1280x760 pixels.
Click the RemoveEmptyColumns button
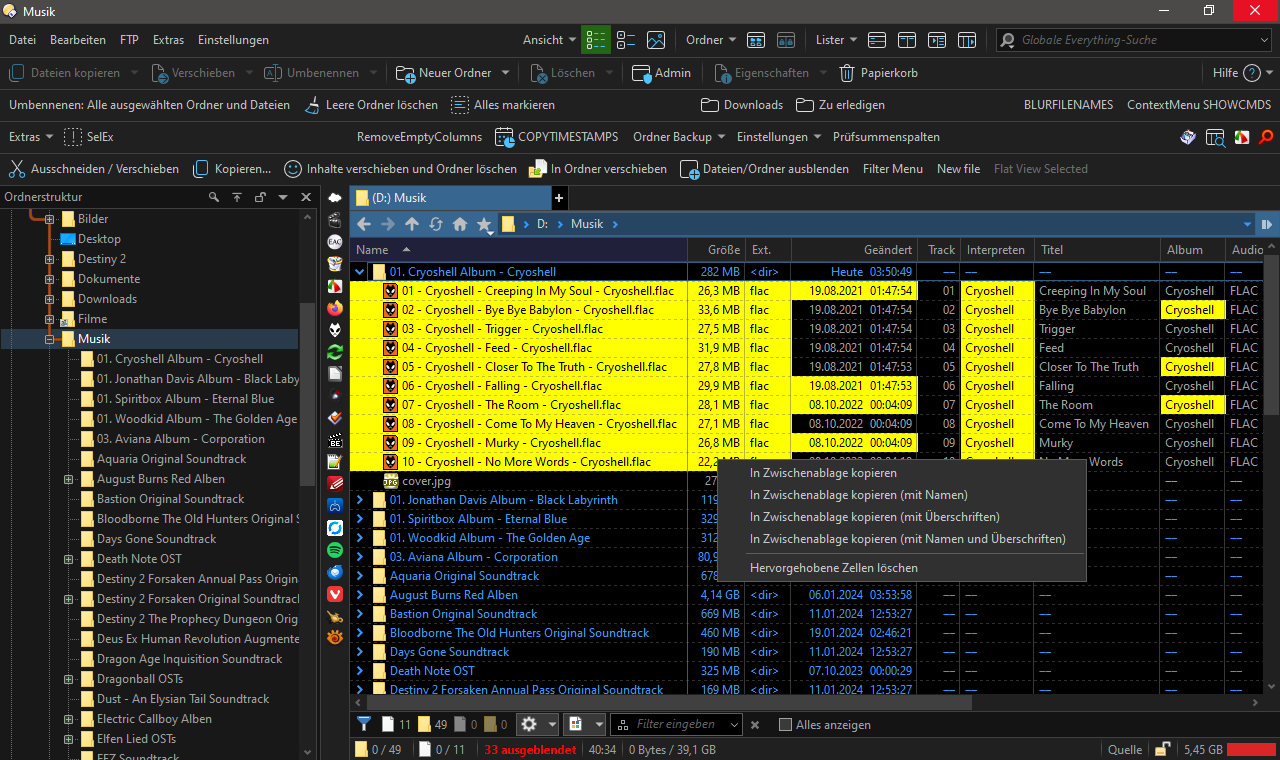click(419, 137)
